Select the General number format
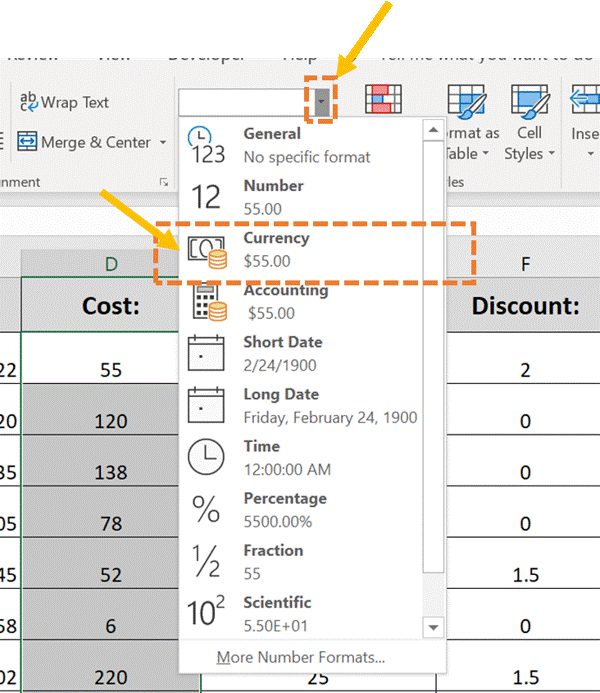600x693 pixels. click(x=300, y=145)
